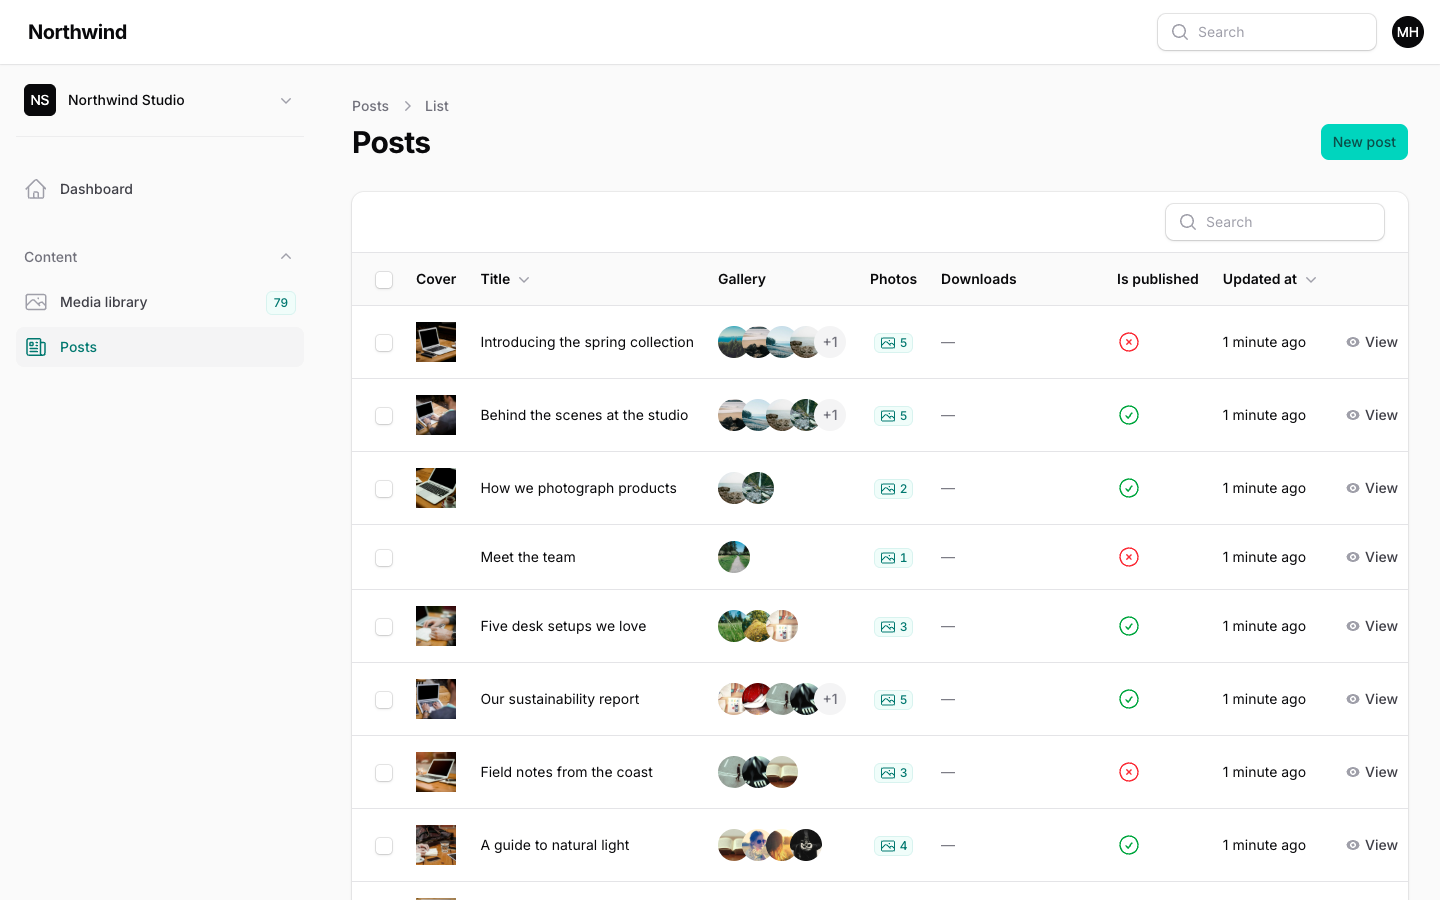This screenshot has height=900, width=1440.
Task: Click the title 'A guide to natural light'
Action: point(555,845)
